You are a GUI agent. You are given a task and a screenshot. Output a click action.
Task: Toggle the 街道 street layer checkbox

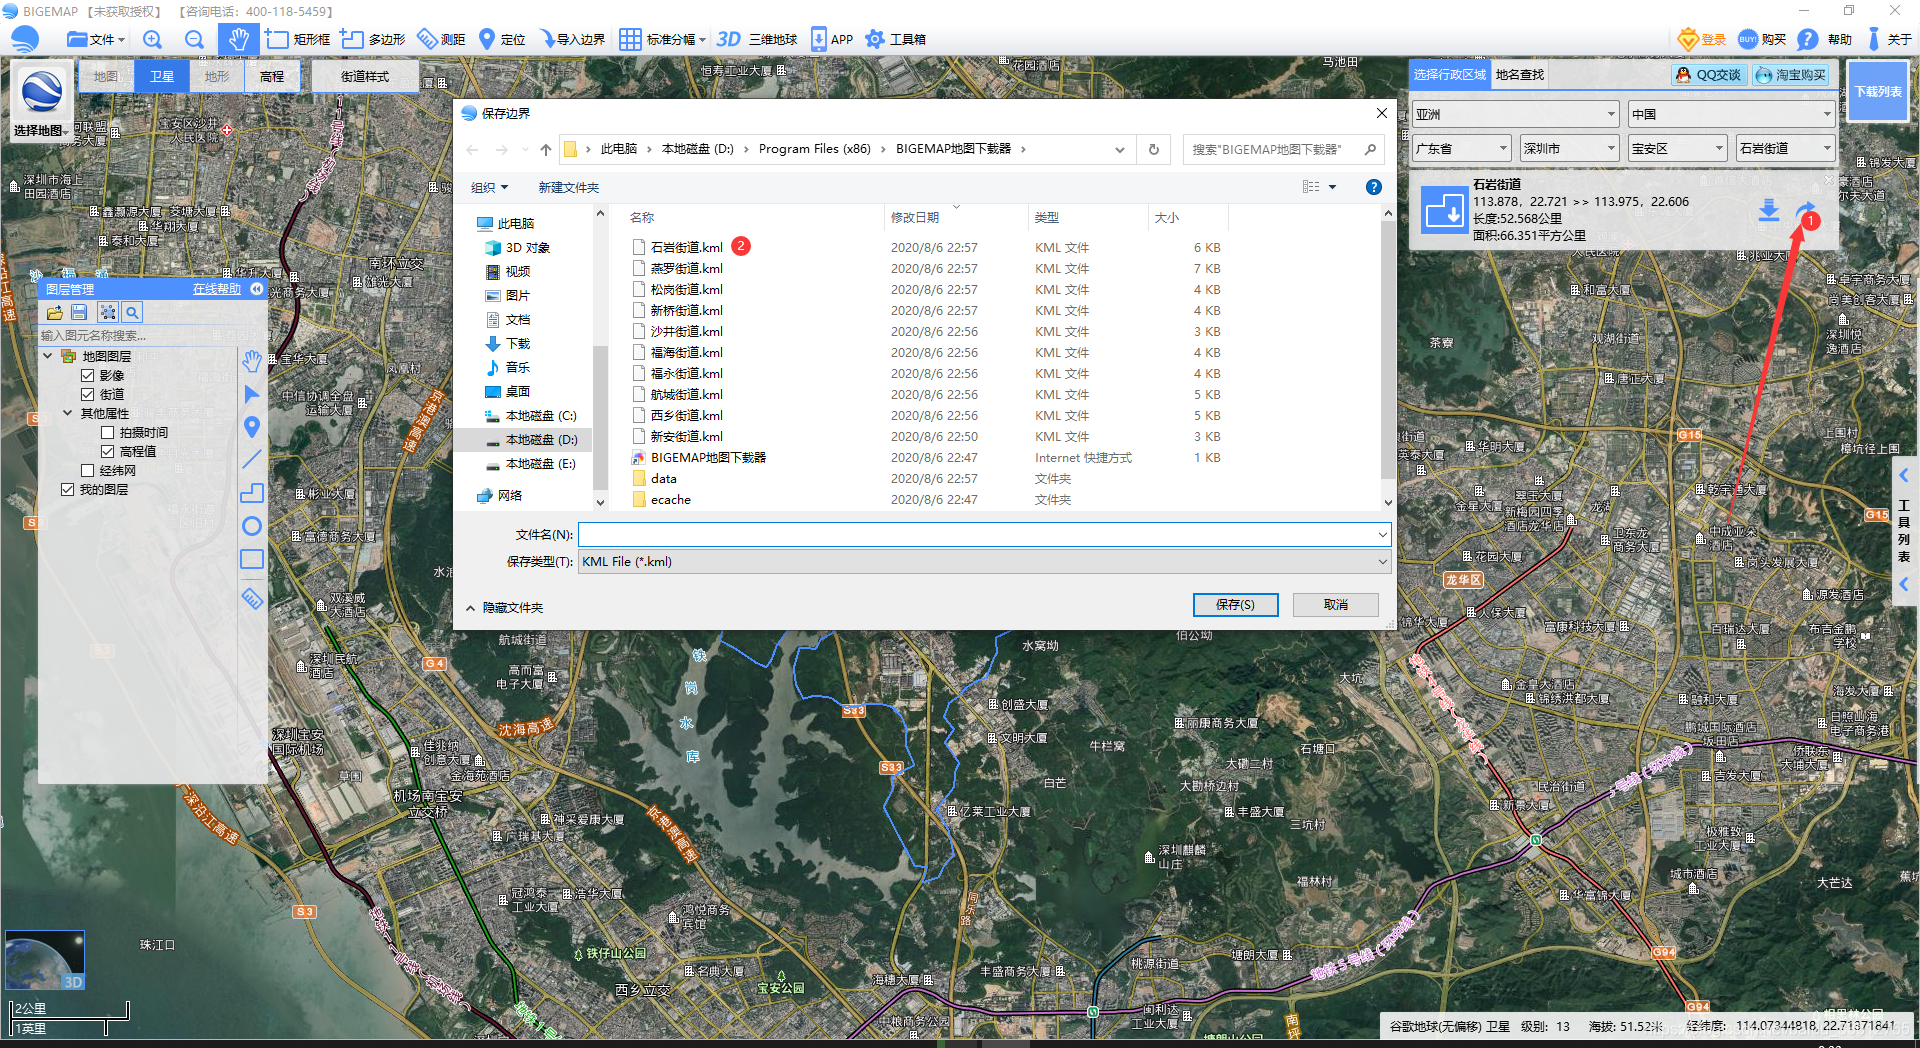click(88, 394)
